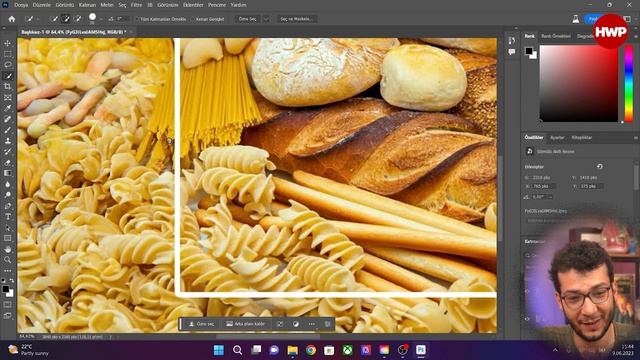Select the Frame tool
This screenshot has height=360, width=640.
click(8, 98)
